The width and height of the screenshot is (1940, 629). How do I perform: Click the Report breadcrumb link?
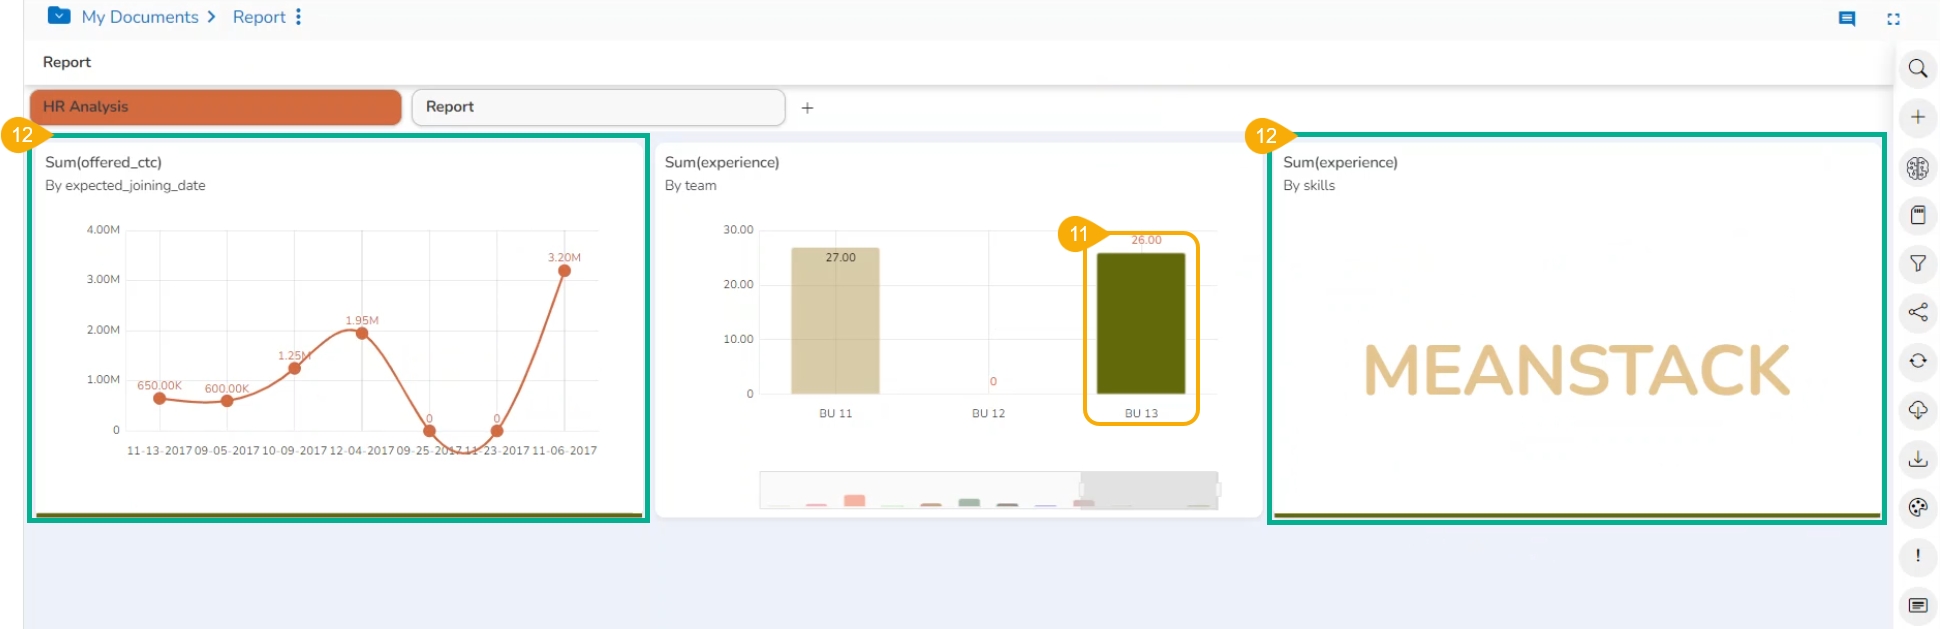(259, 17)
